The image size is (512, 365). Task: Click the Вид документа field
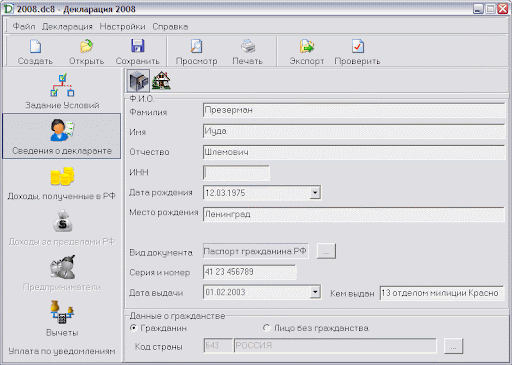pos(256,251)
